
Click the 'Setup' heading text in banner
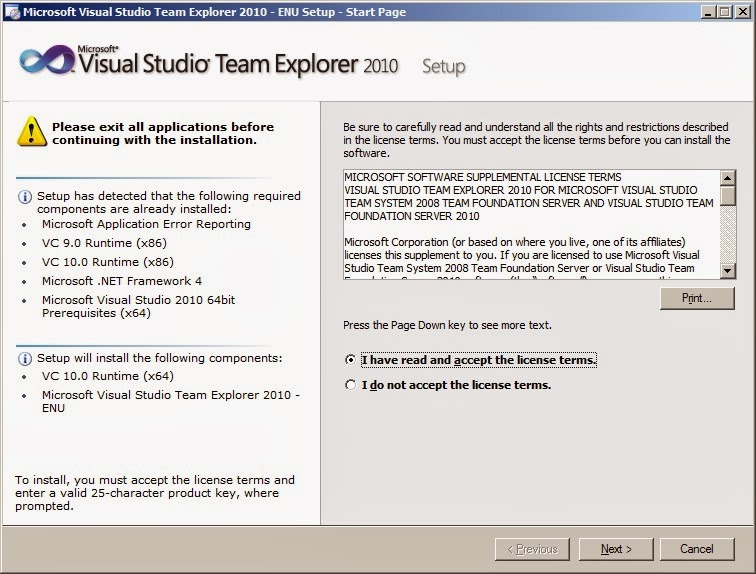444,67
